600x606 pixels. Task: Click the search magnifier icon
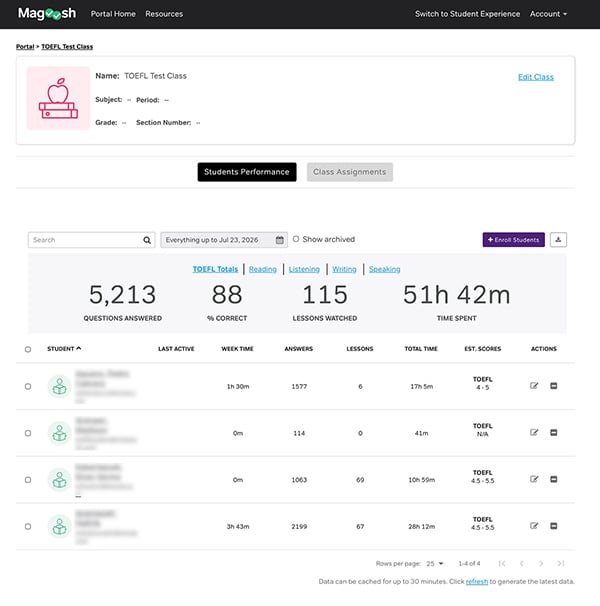[x=147, y=240]
